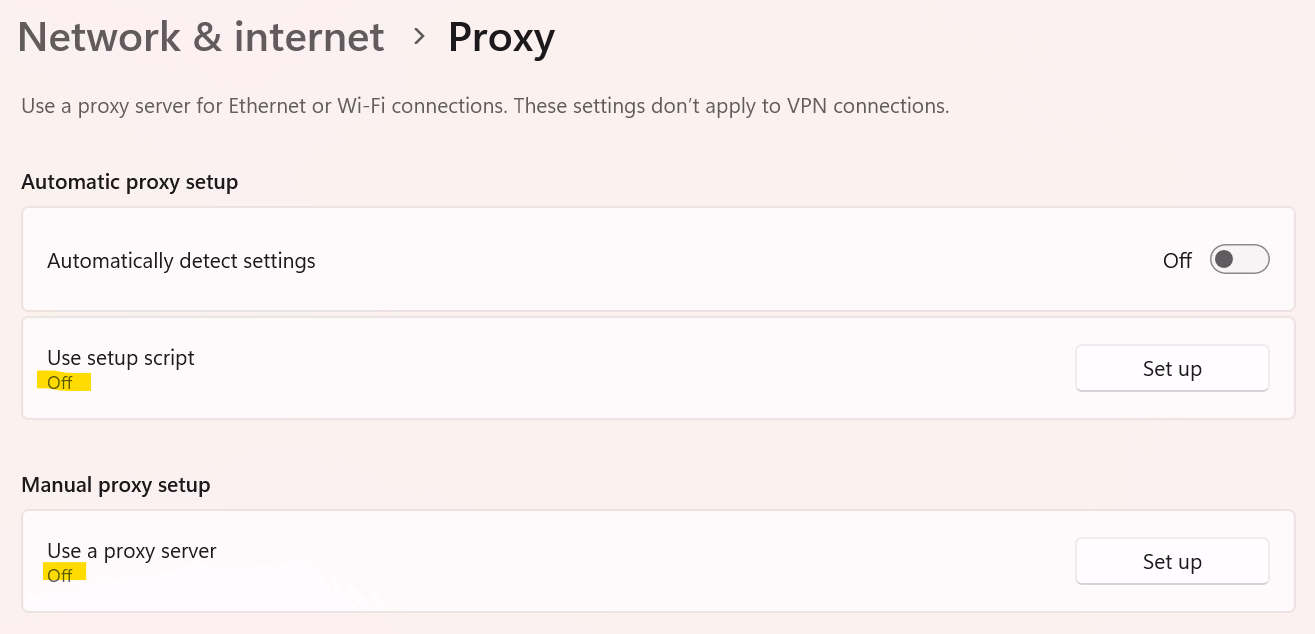Screen dimensions: 1315x634
Task: Click the Use a proxy server label
Action: [132, 550]
